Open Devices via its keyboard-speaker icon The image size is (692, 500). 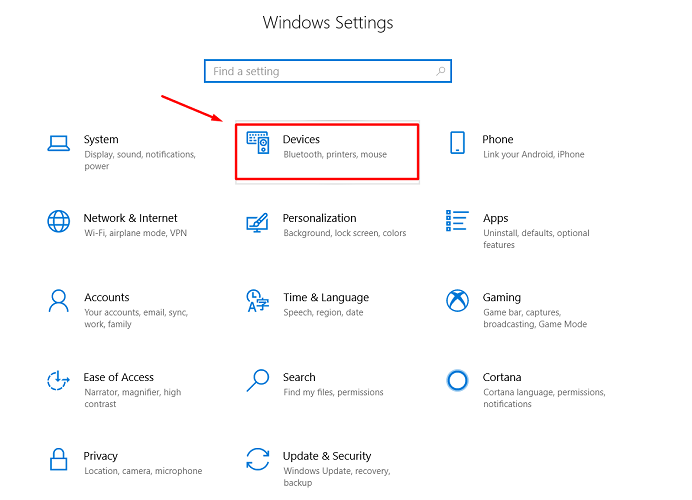tap(258, 144)
